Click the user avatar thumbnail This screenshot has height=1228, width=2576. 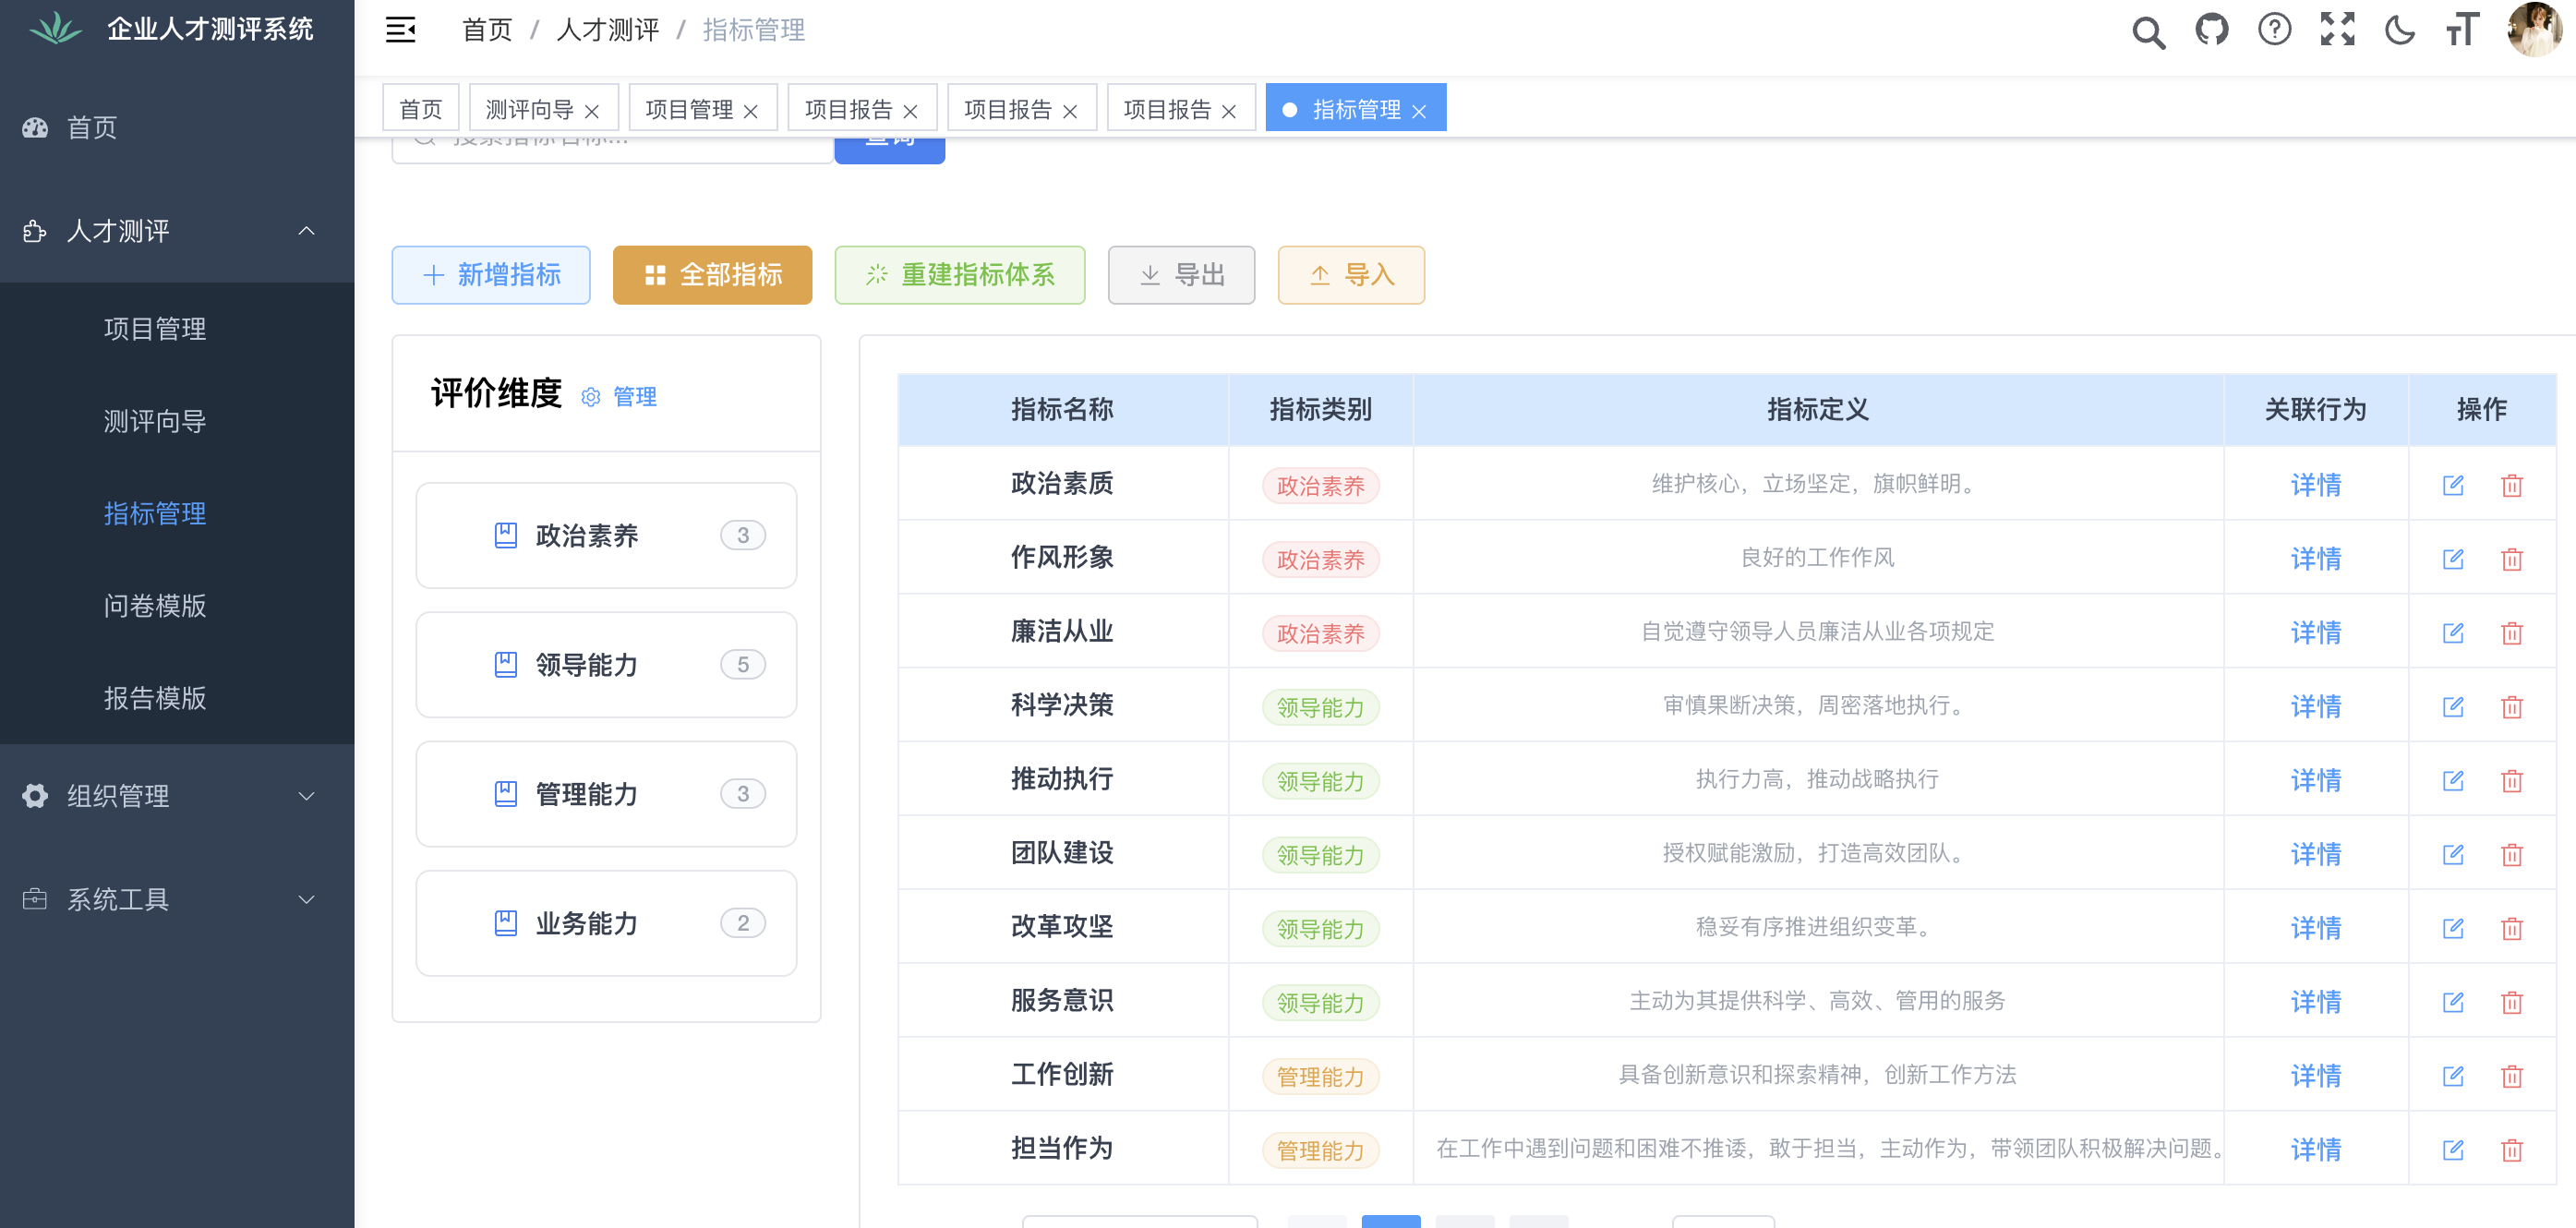pyautogui.click(x=2534, y=30)
